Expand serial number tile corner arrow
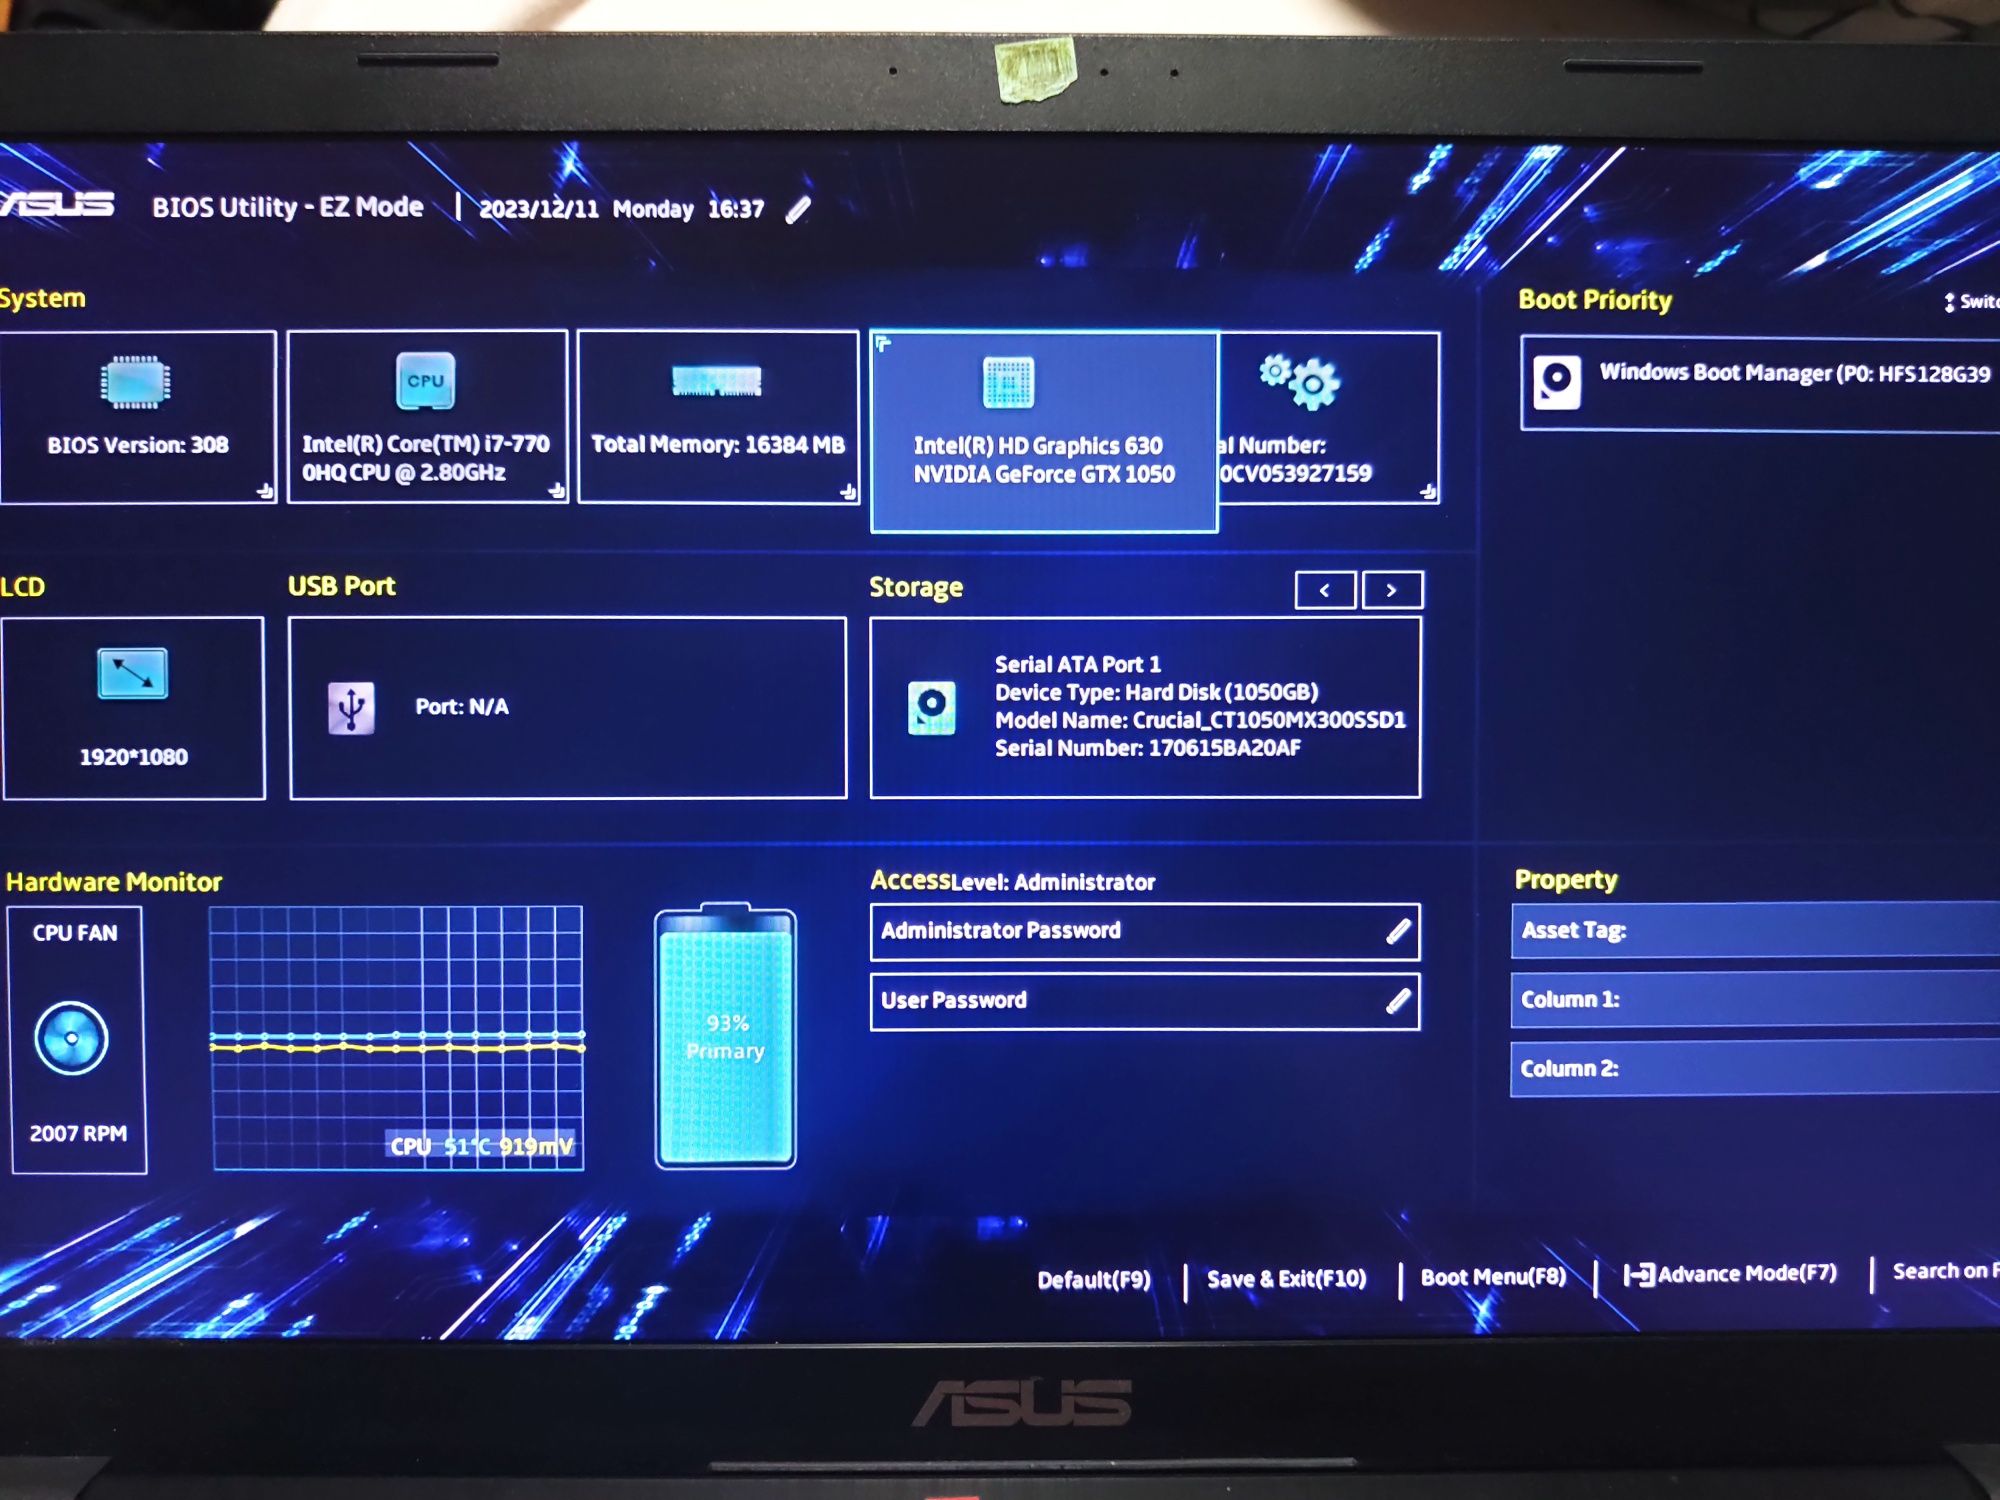2000x1500 pixels. (x=1428, y=491)
